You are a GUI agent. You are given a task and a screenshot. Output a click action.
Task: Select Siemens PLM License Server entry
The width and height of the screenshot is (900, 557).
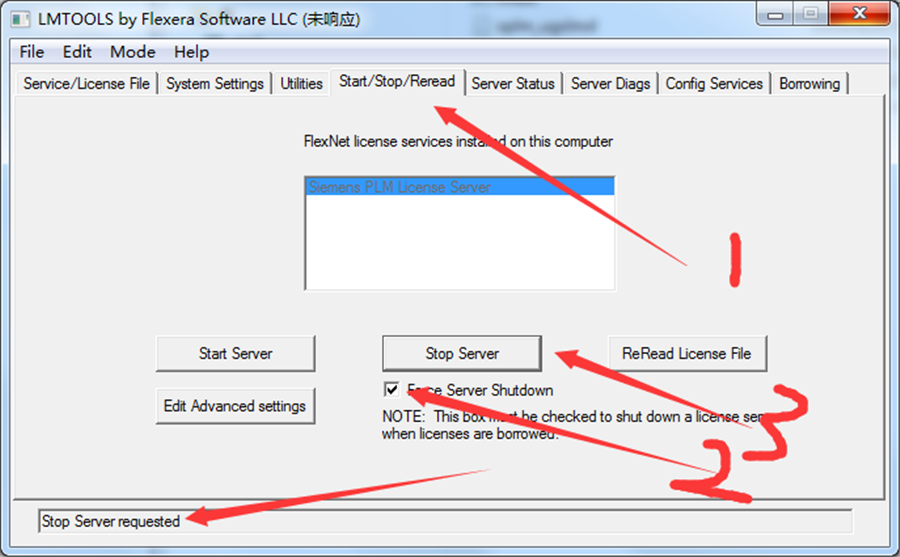pyautogui.click(x=460, y=187)
